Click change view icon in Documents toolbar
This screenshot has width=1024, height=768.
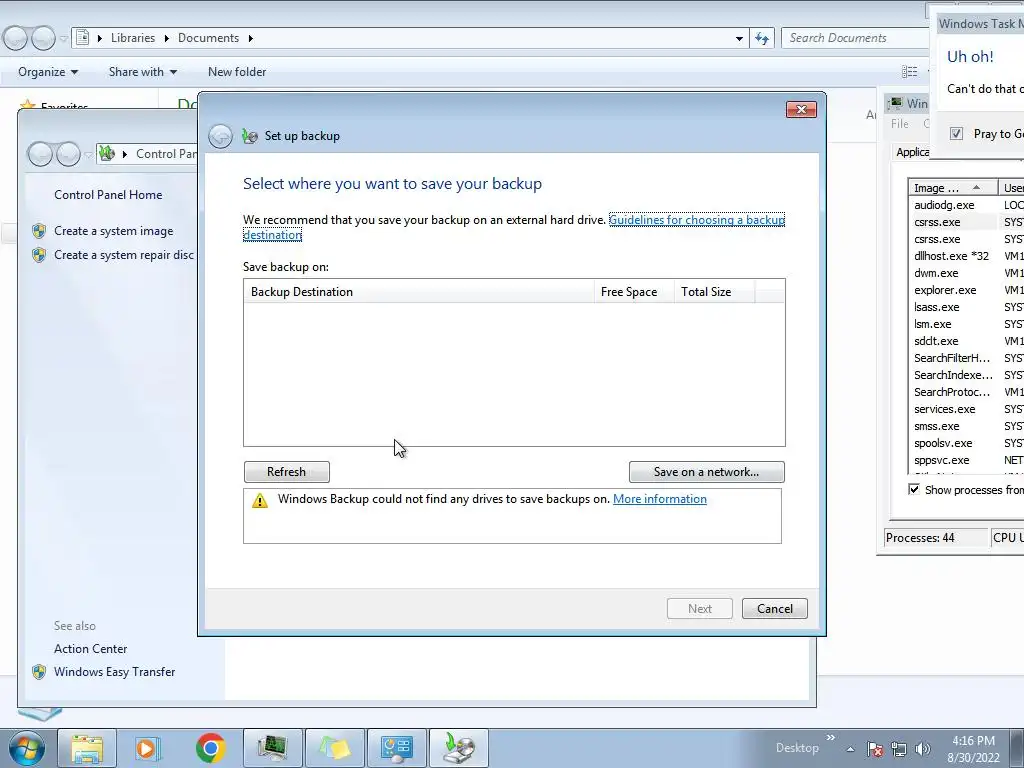click(910, 72)
